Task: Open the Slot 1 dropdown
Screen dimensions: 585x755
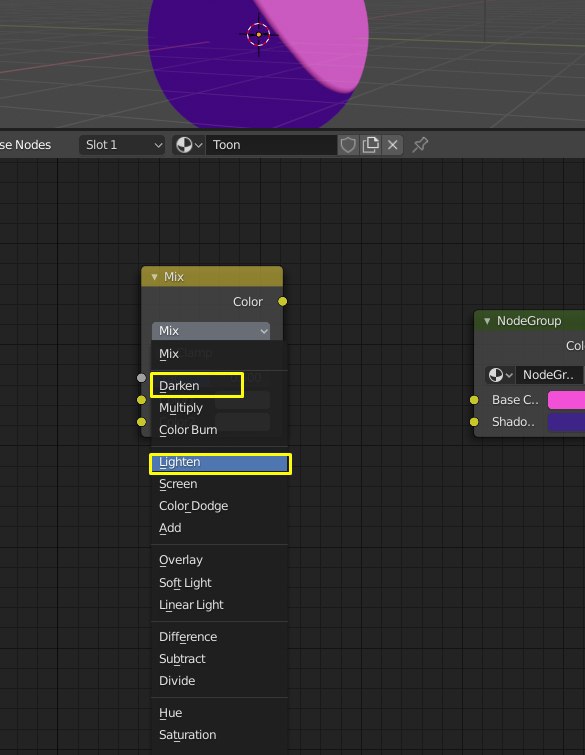Action: [122, 144]
